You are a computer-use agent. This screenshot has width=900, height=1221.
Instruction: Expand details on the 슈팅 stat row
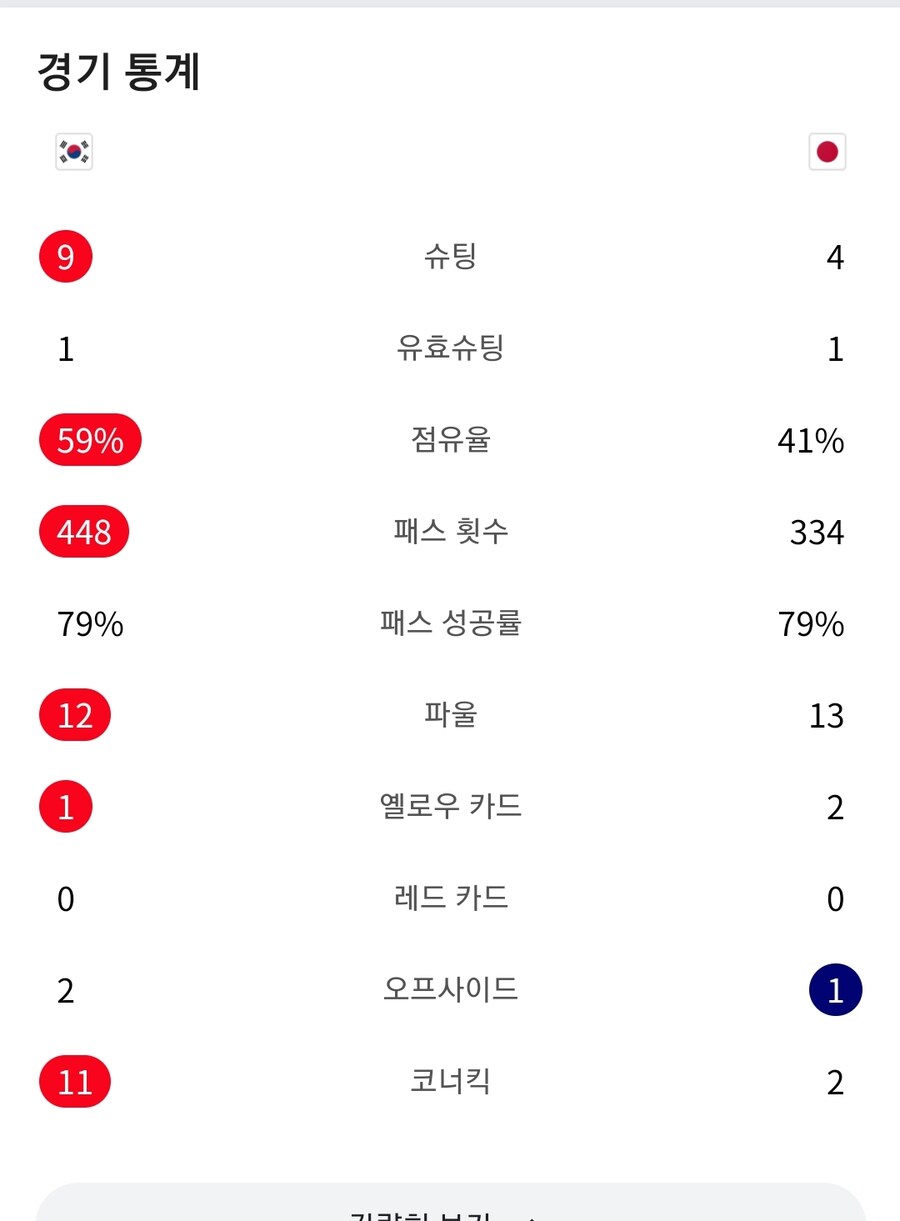pos(450,257)
